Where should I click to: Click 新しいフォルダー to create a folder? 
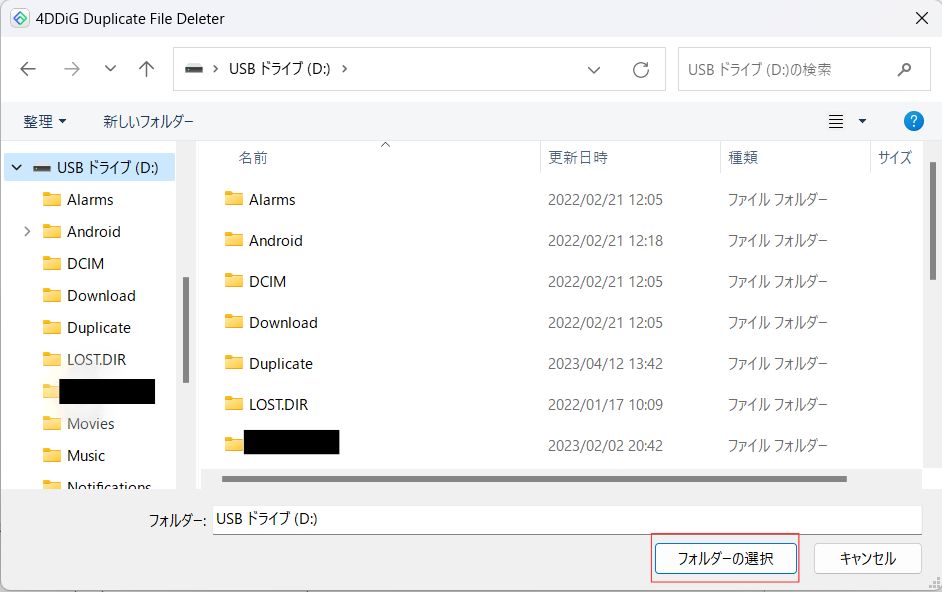coord(148,121)
